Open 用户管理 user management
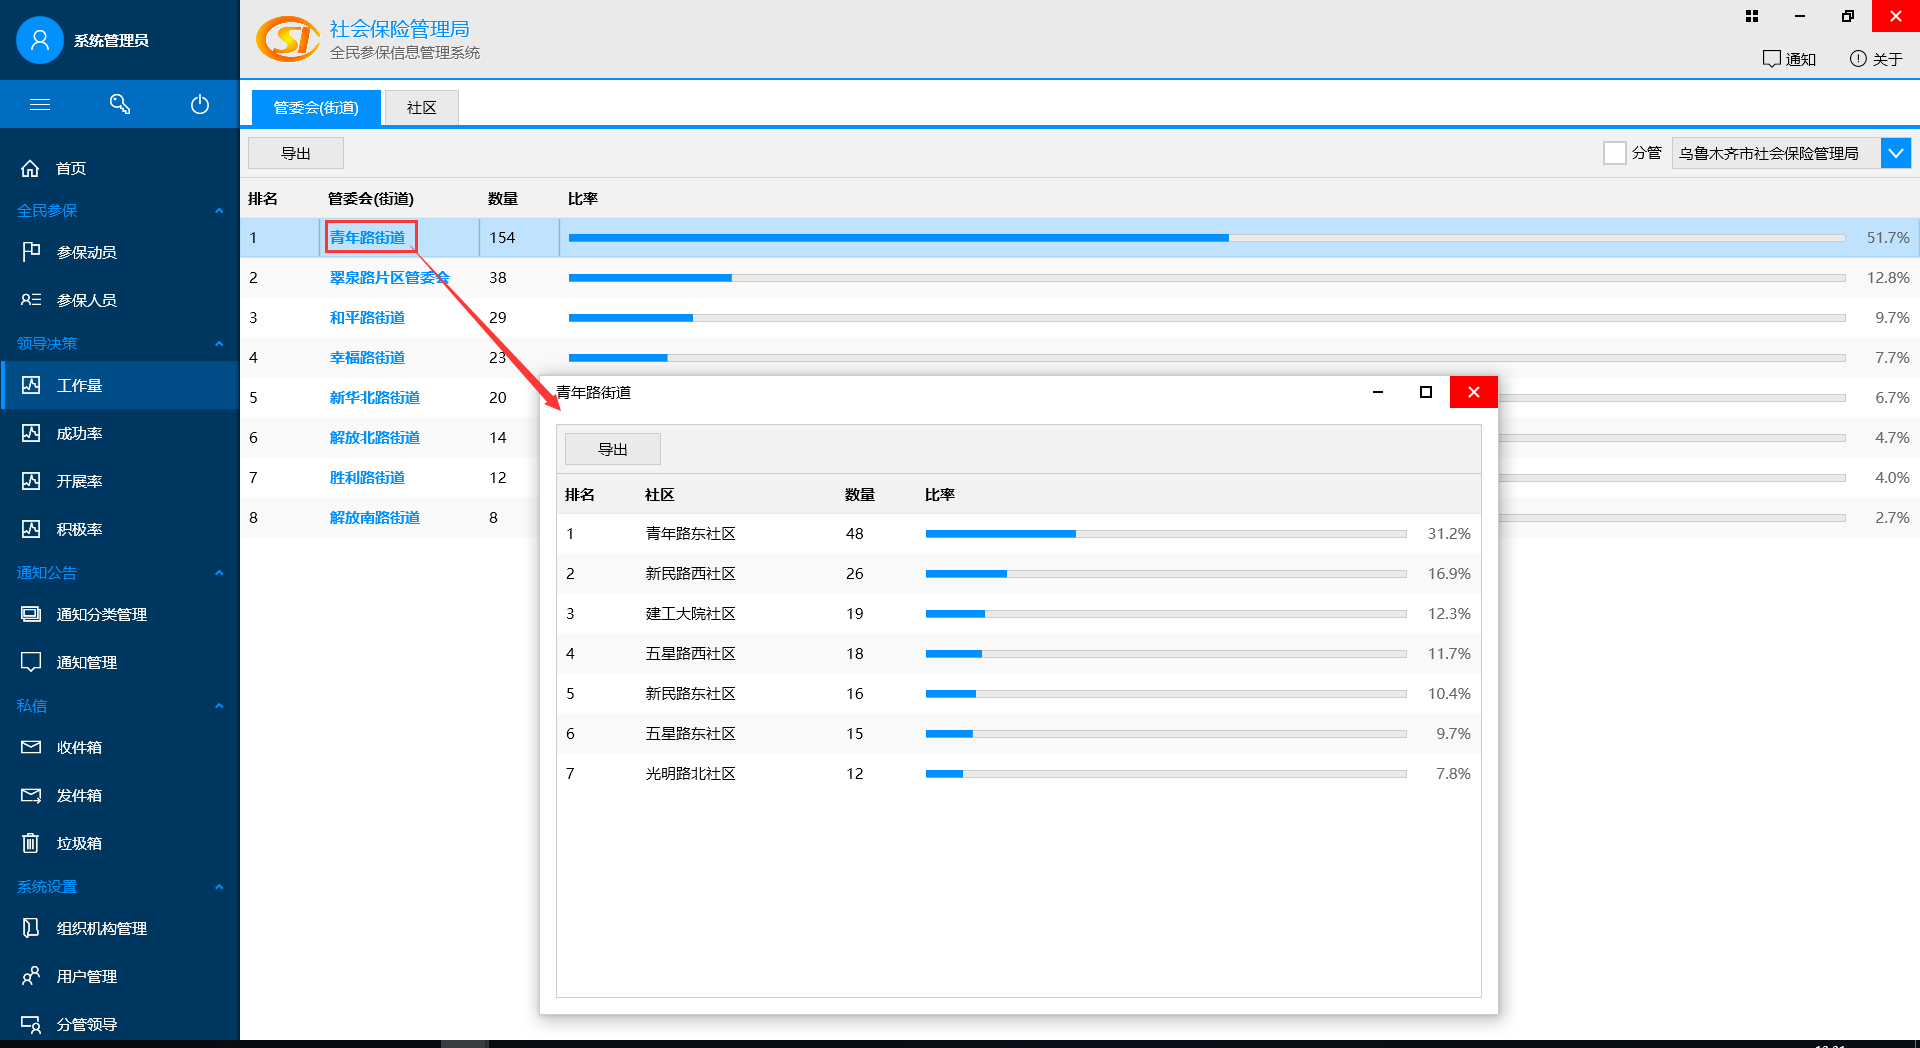This screenshot has height=1048, width=1920. point(86,976)
